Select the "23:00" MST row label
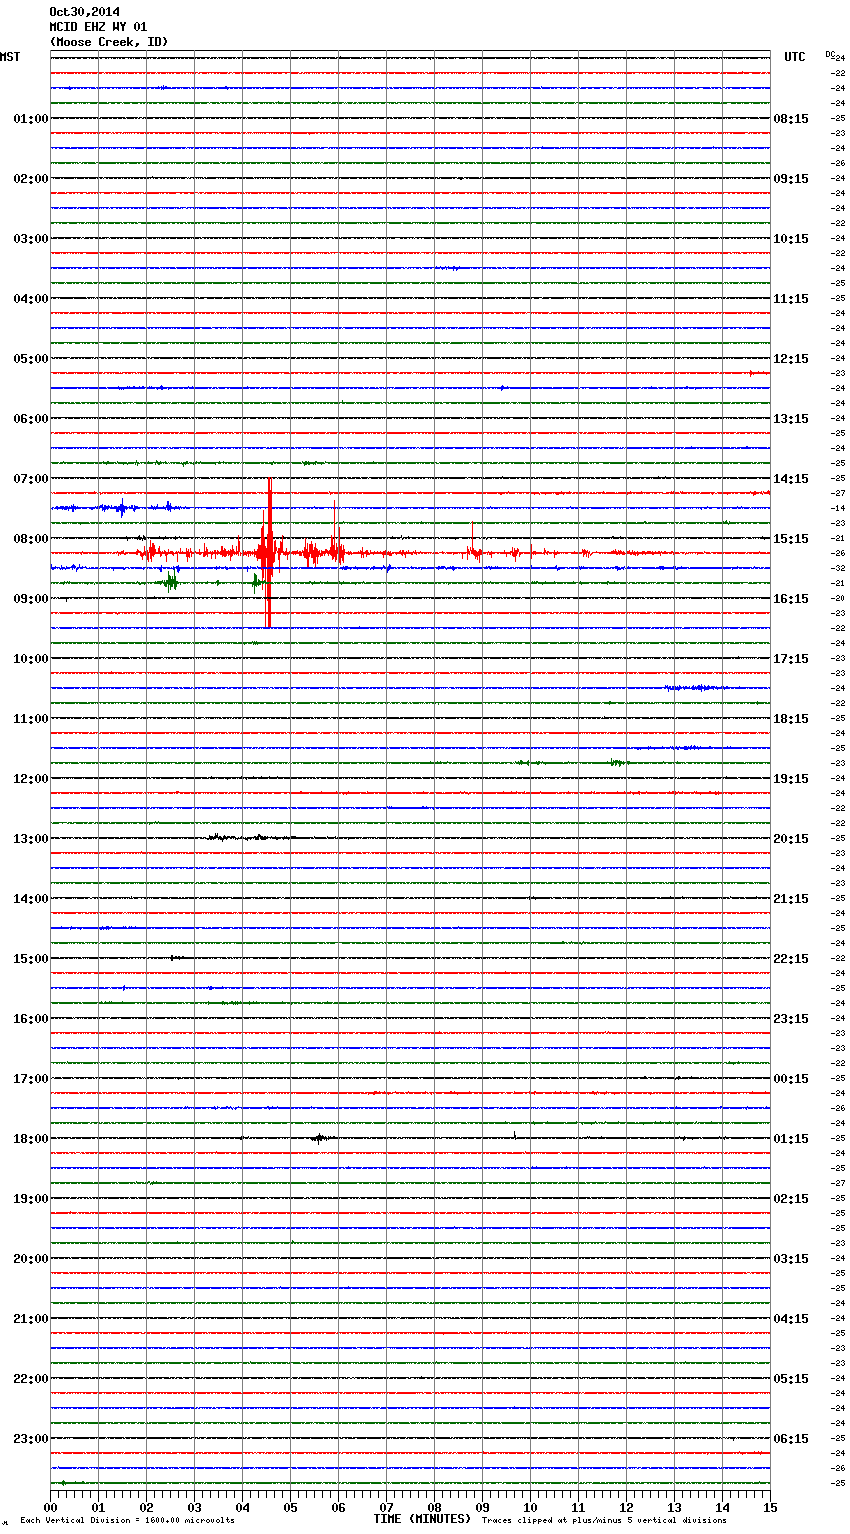 pos(31,1439)
